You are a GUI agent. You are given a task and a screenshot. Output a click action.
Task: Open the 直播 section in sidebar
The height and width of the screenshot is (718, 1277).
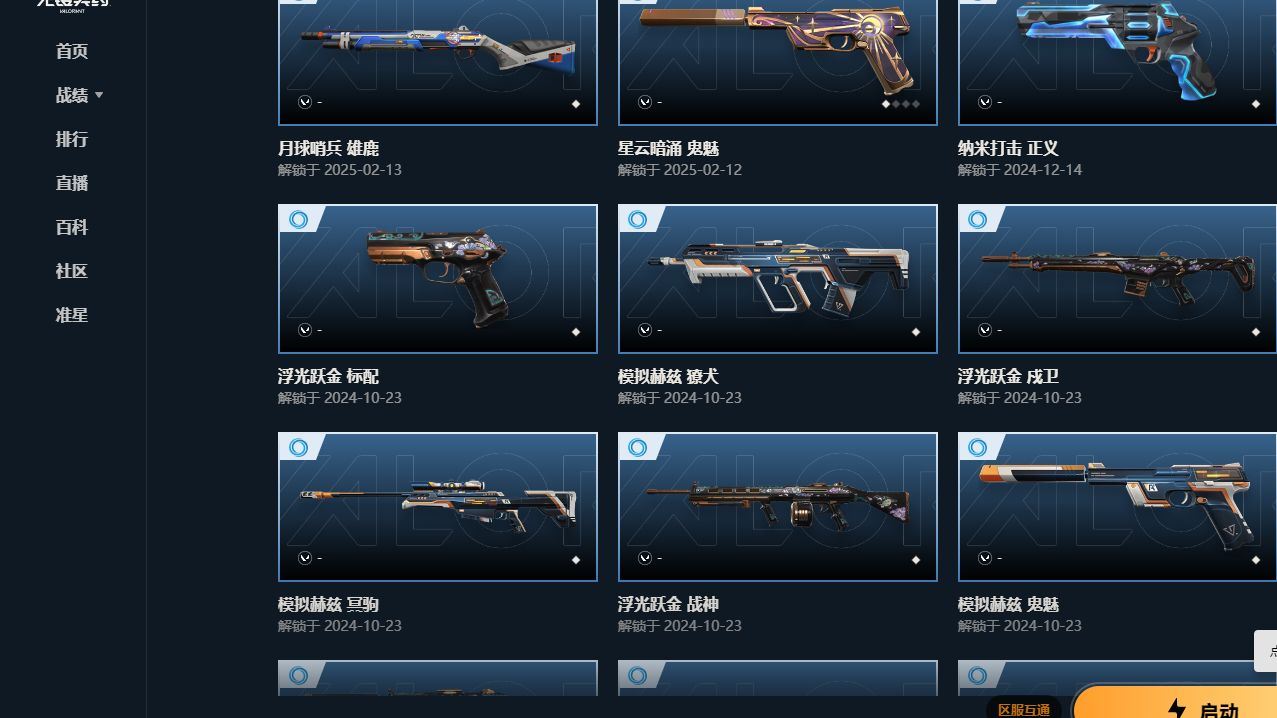point(72,183)
